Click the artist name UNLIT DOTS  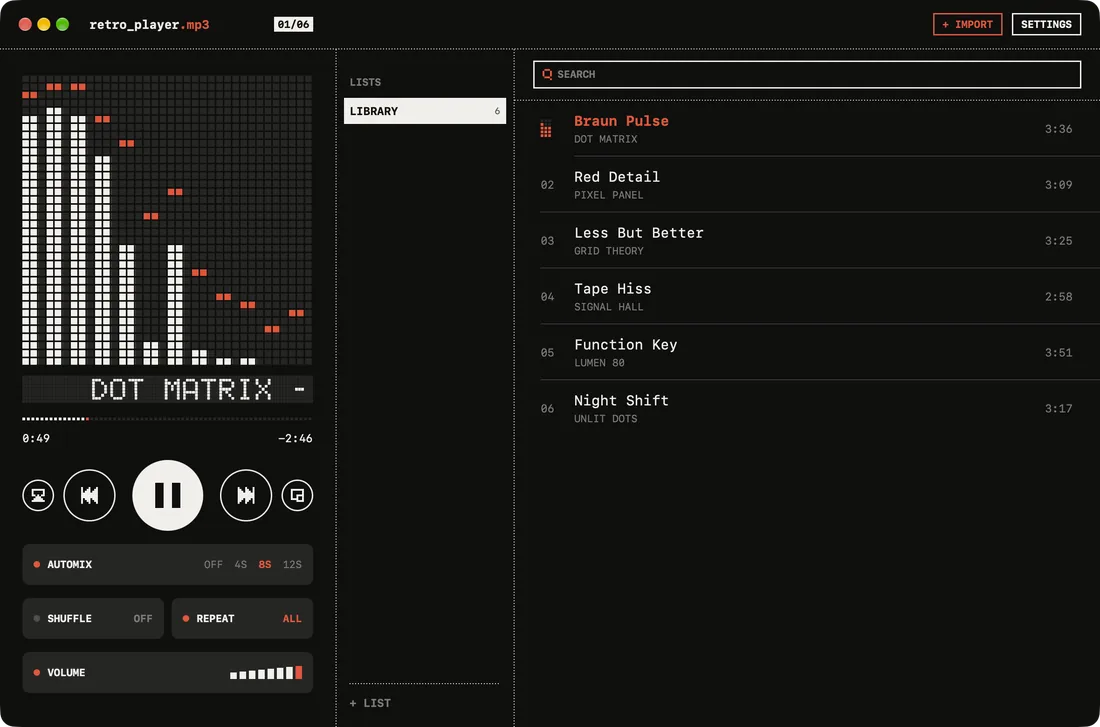point(605,419)
